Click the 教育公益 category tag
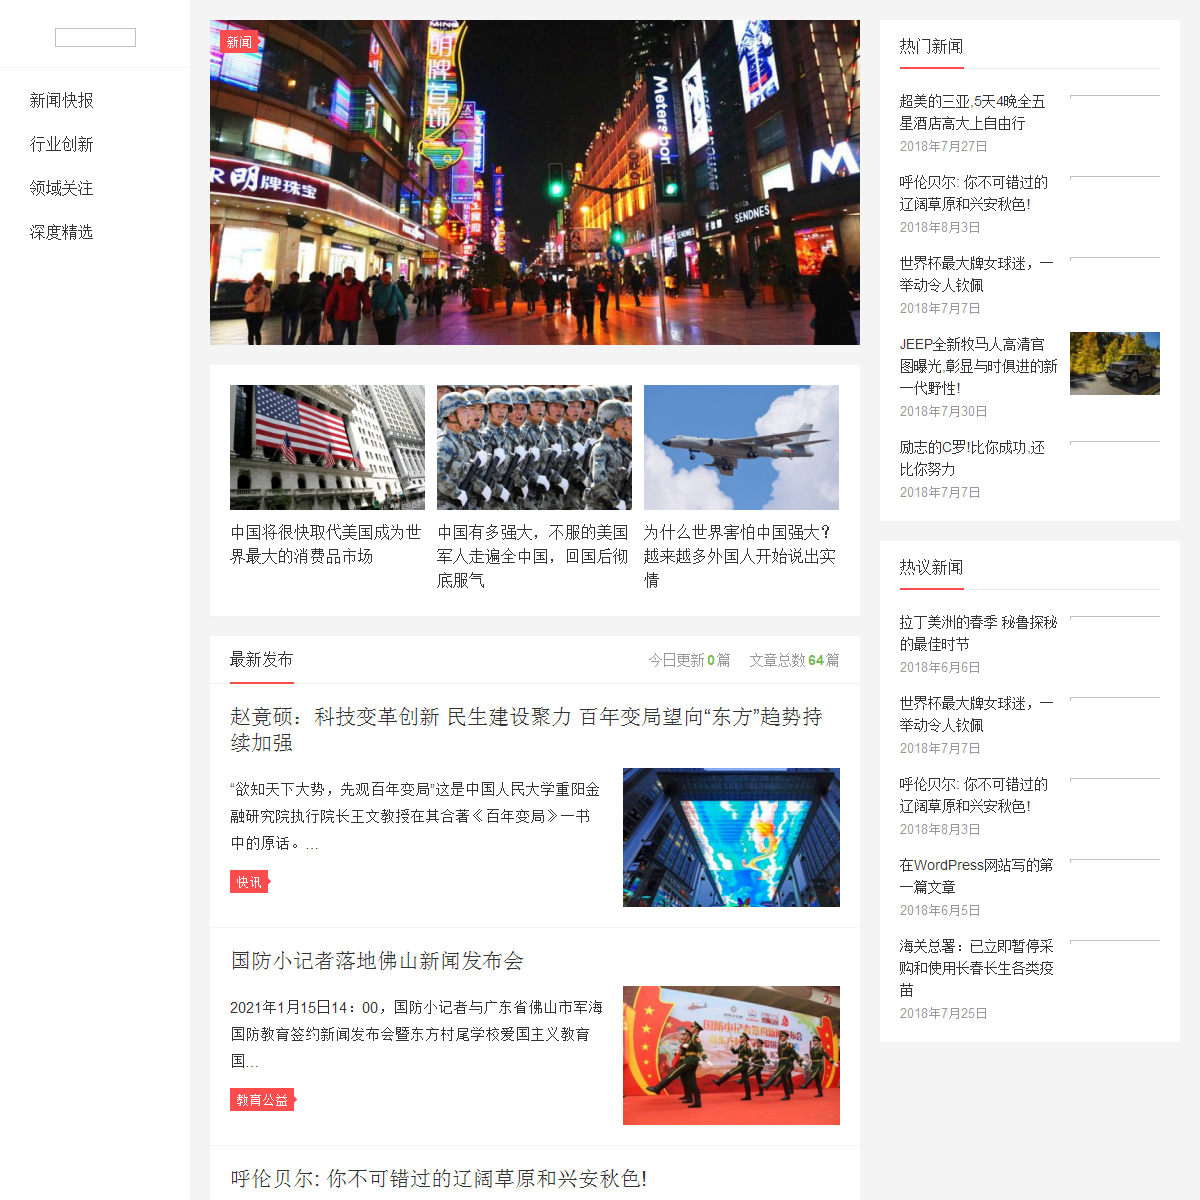This screenshot has width=1200, height=1200. point(262,1100)
